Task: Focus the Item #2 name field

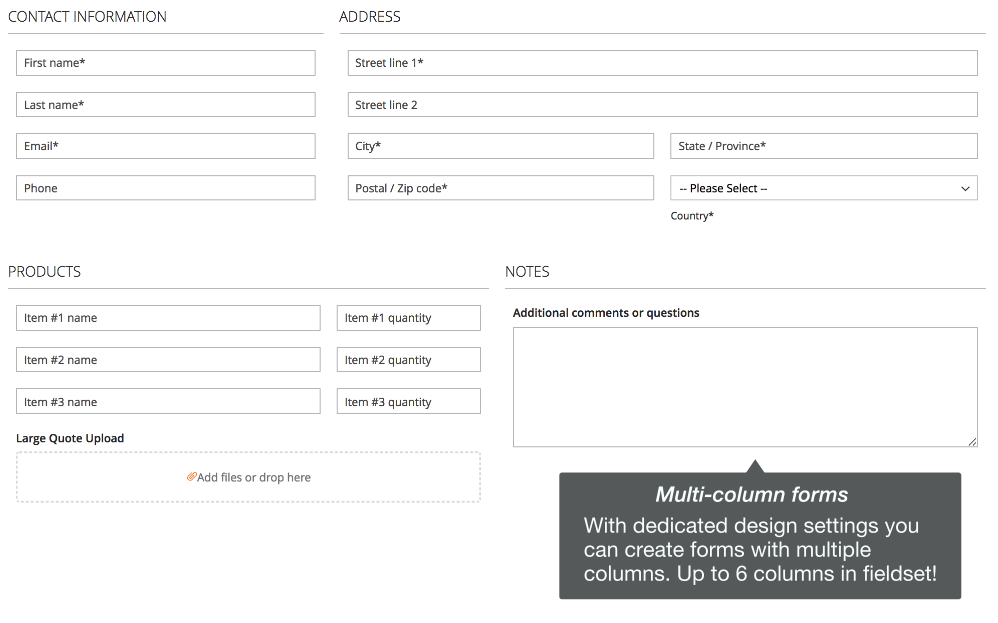Action: 168,360
